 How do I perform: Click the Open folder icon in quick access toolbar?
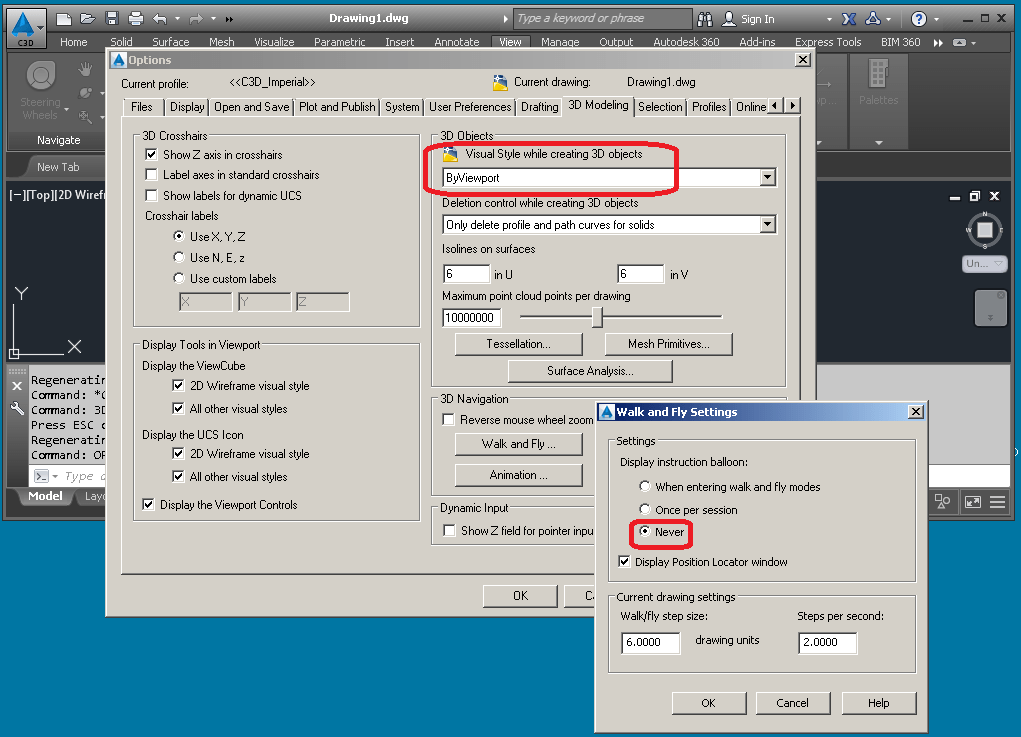pyautogui.click(x=88, y=19)
